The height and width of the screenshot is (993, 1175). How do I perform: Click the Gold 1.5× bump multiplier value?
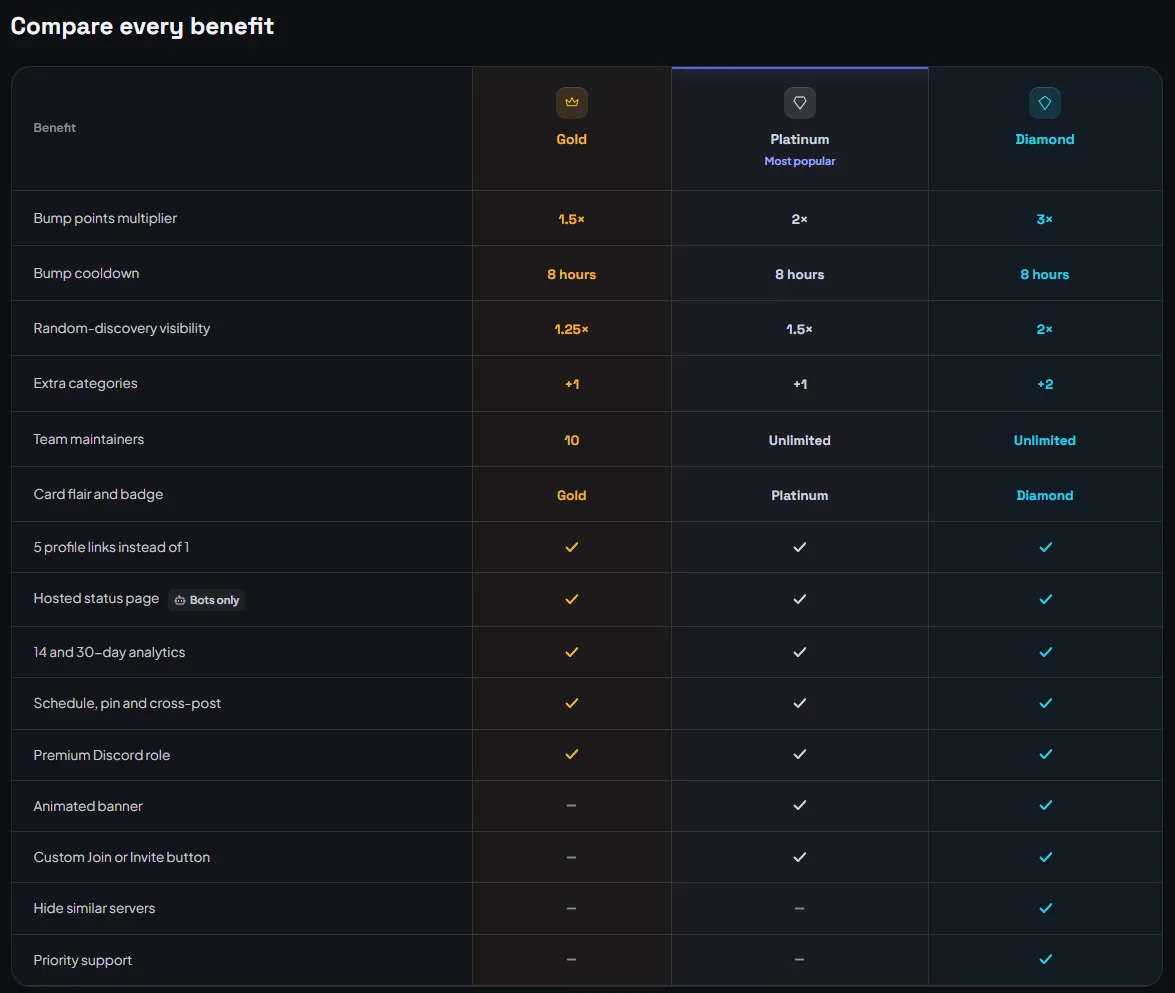click(x=571, y=220)
